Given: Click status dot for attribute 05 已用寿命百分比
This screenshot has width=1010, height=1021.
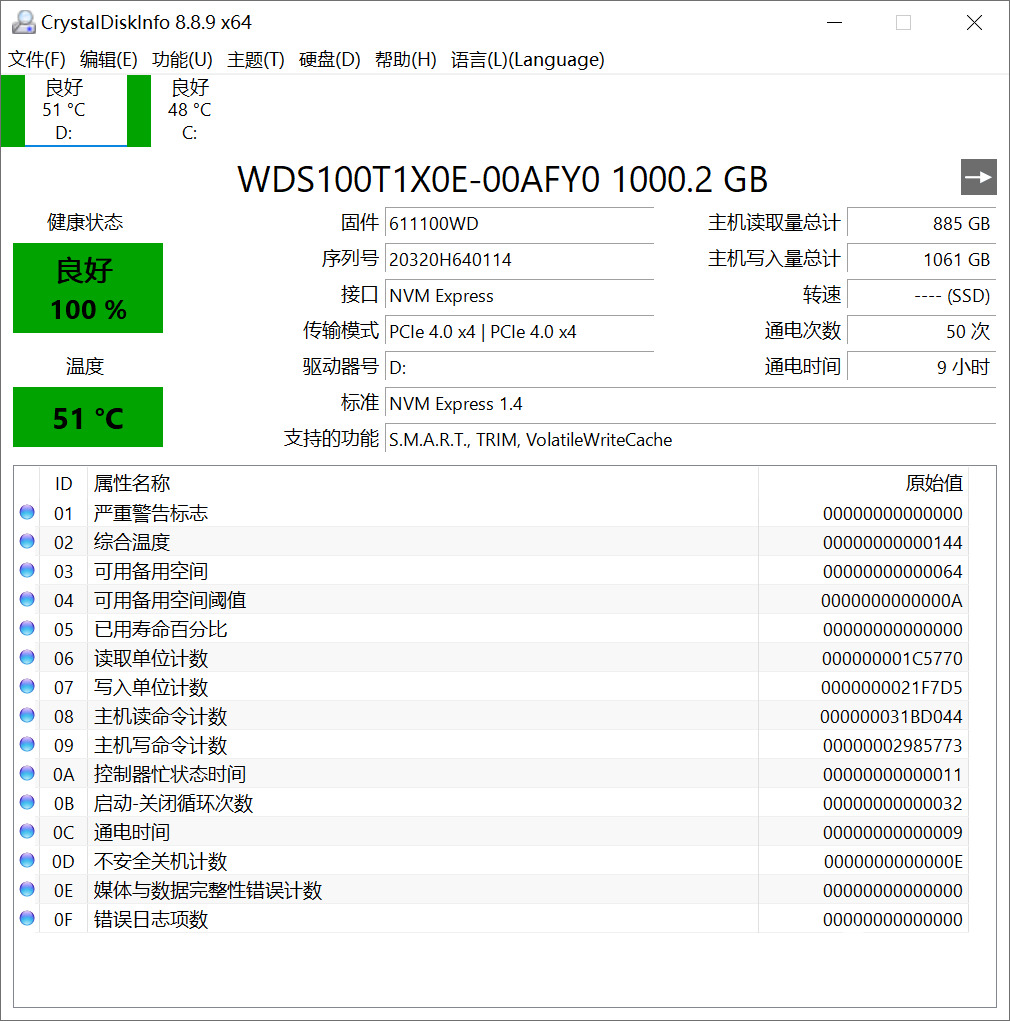Looking at the screenshot, I should [27, 628].
